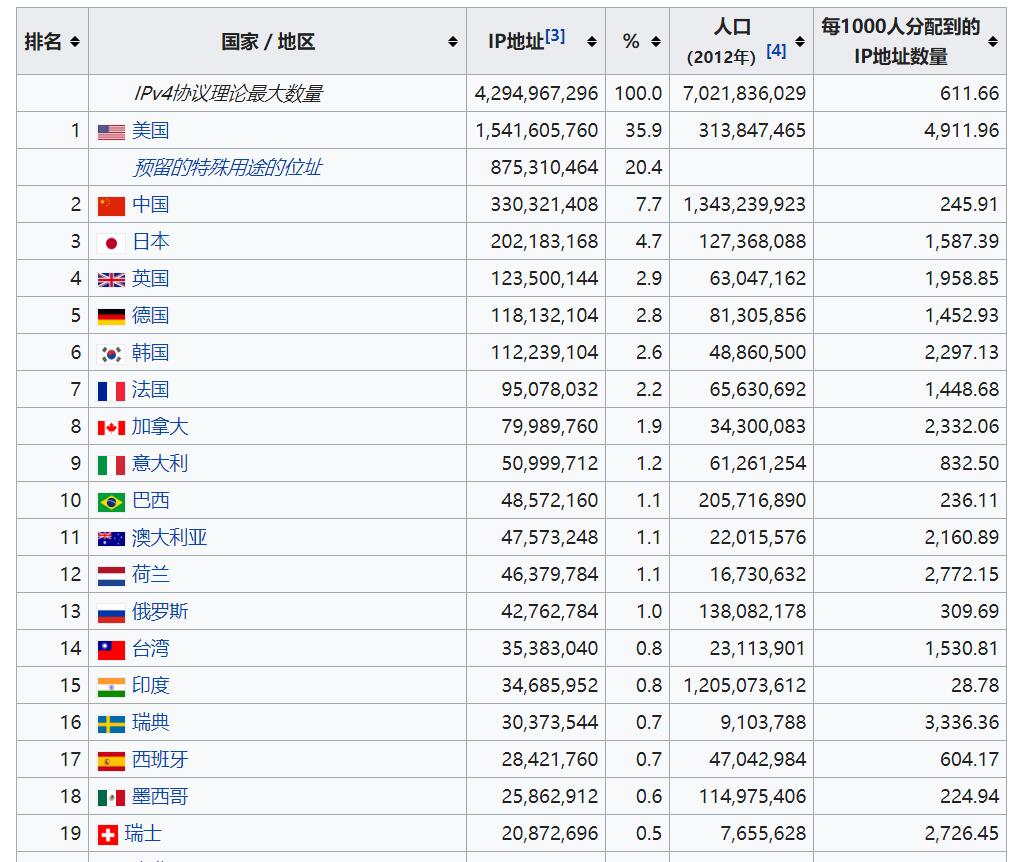Click the Russia flag icon
This screenshot has height=862, width=1024.
tap(111, 613)
